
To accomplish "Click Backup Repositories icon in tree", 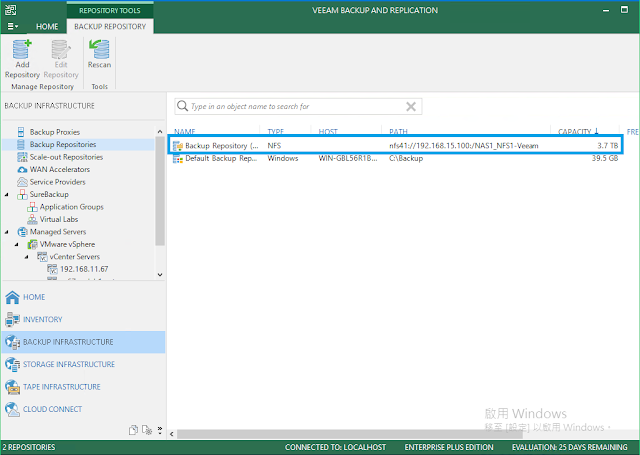I will point(21,144).
